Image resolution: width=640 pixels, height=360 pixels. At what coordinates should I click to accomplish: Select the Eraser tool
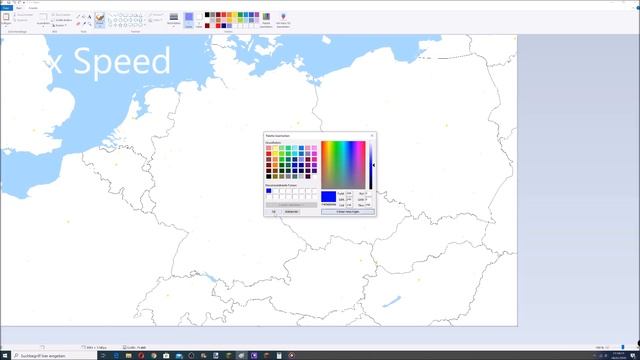(78, 24)
